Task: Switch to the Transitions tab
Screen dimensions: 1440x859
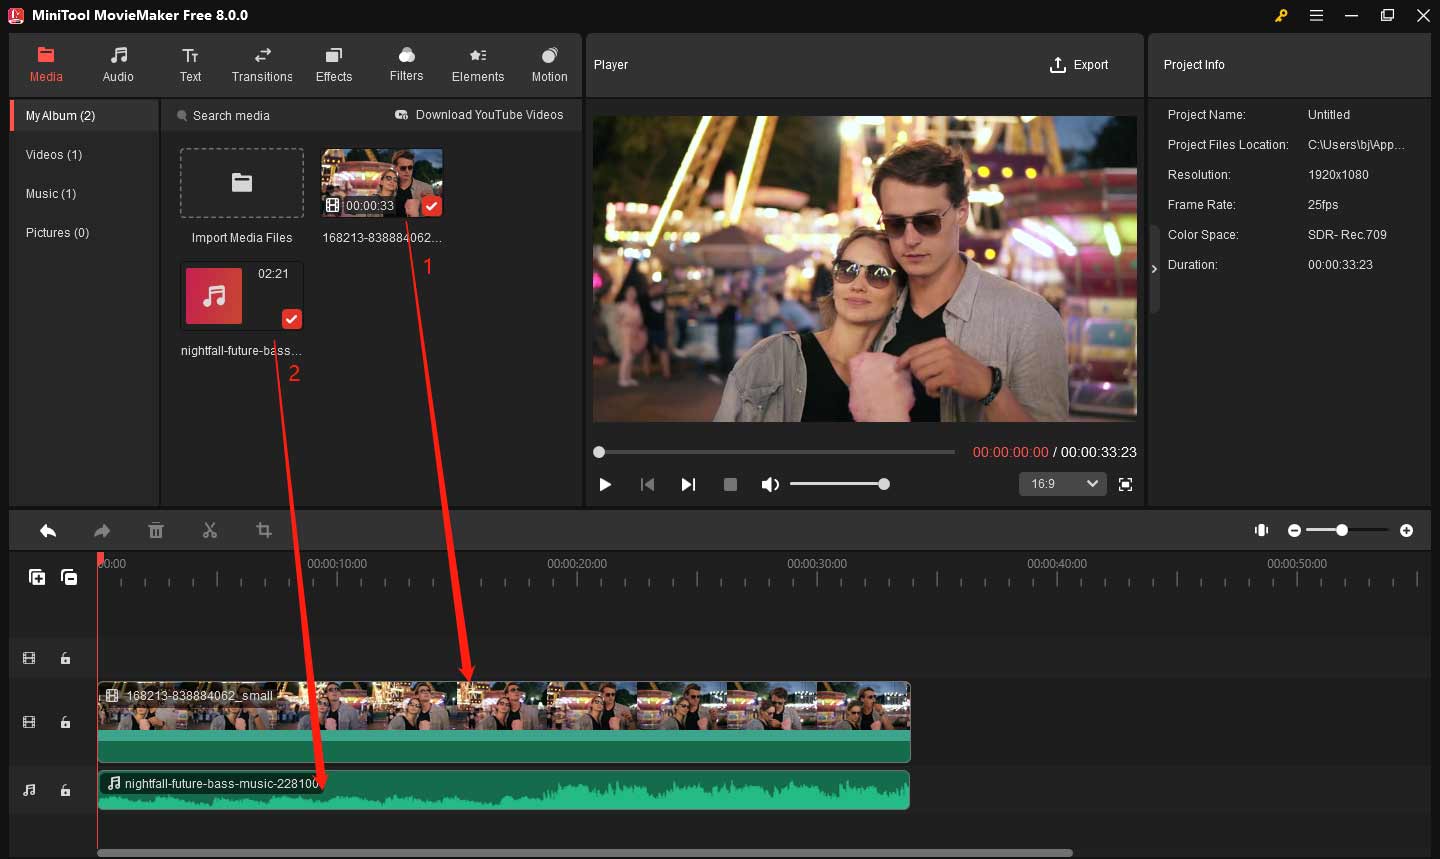Action: (x=262, y=64)
